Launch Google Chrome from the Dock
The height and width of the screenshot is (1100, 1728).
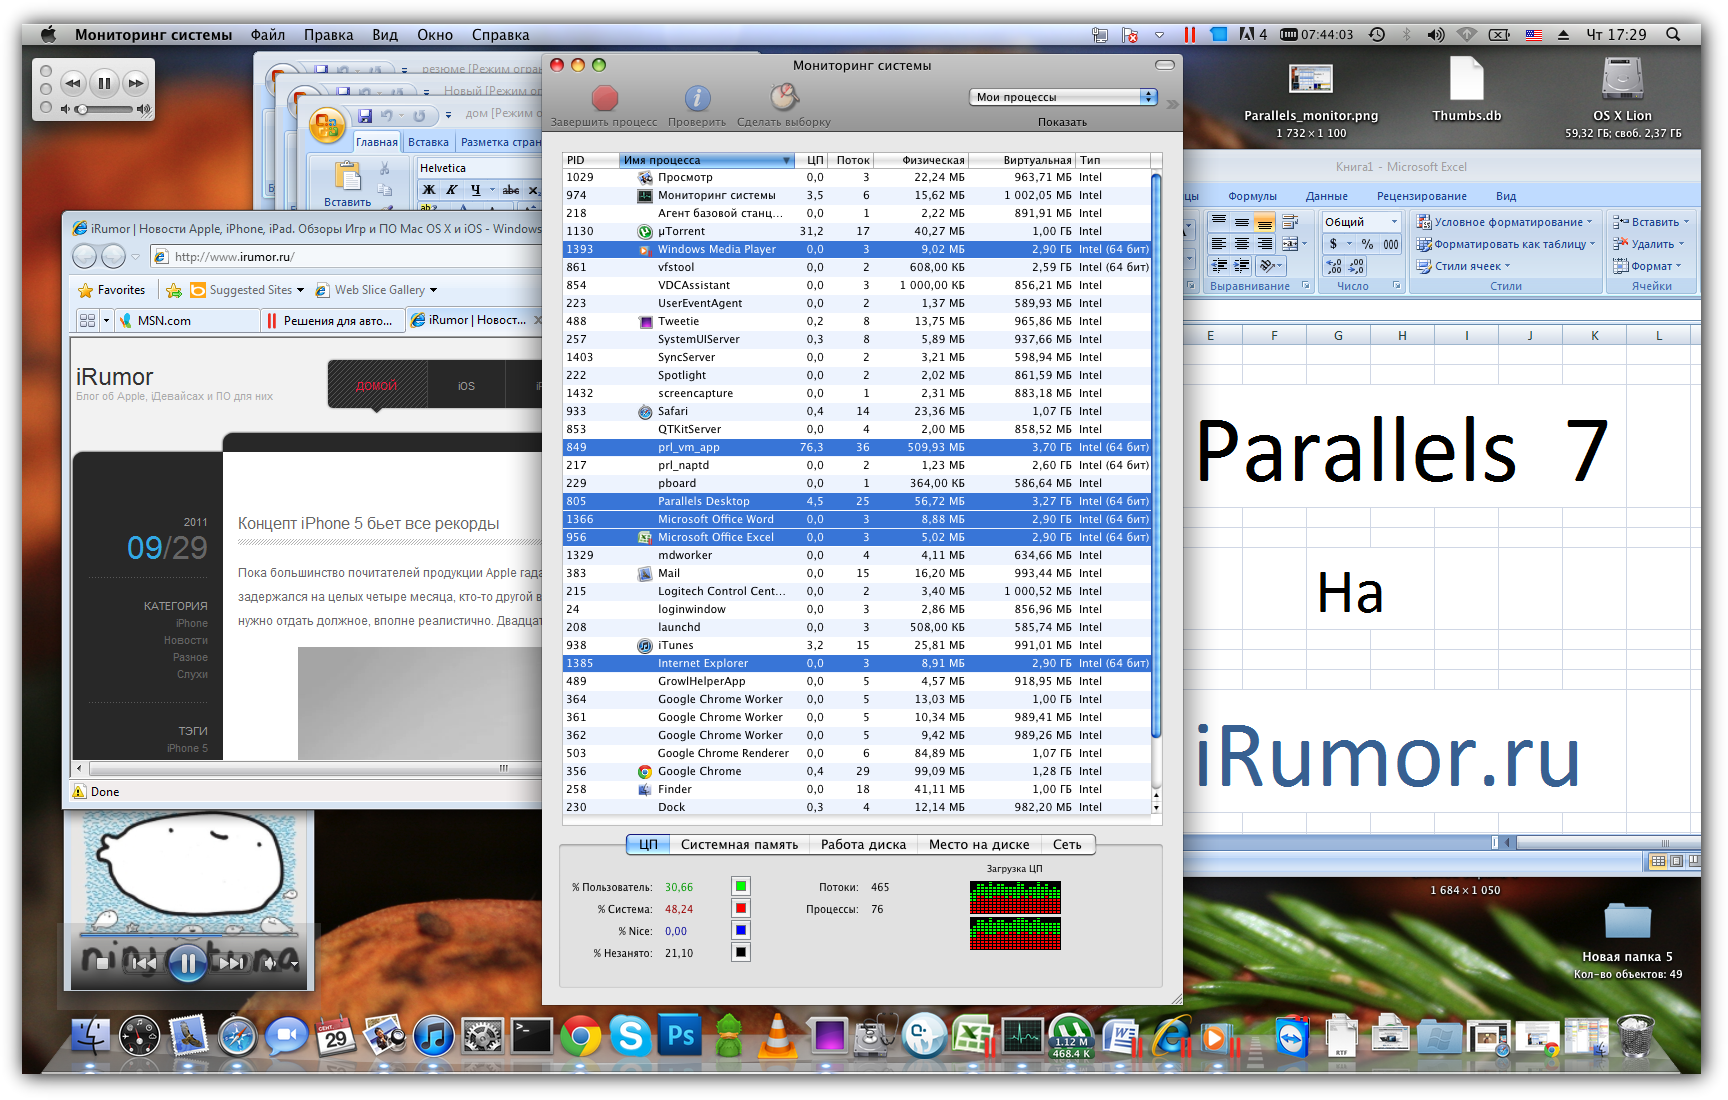click(x=581, y=1037)
